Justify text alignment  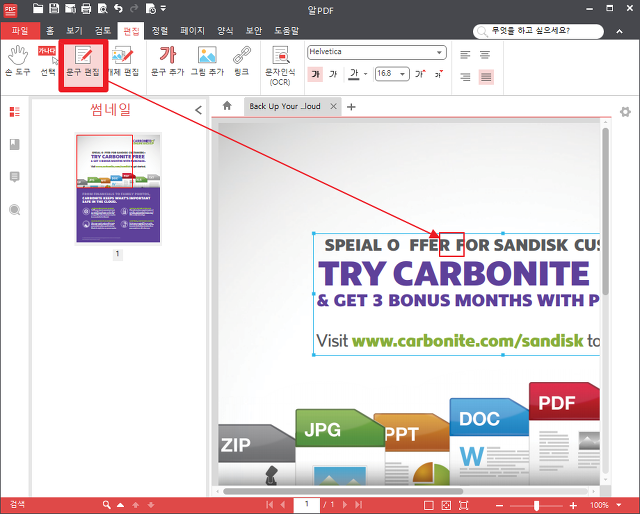pyautogui.click(x=486, y=77)
